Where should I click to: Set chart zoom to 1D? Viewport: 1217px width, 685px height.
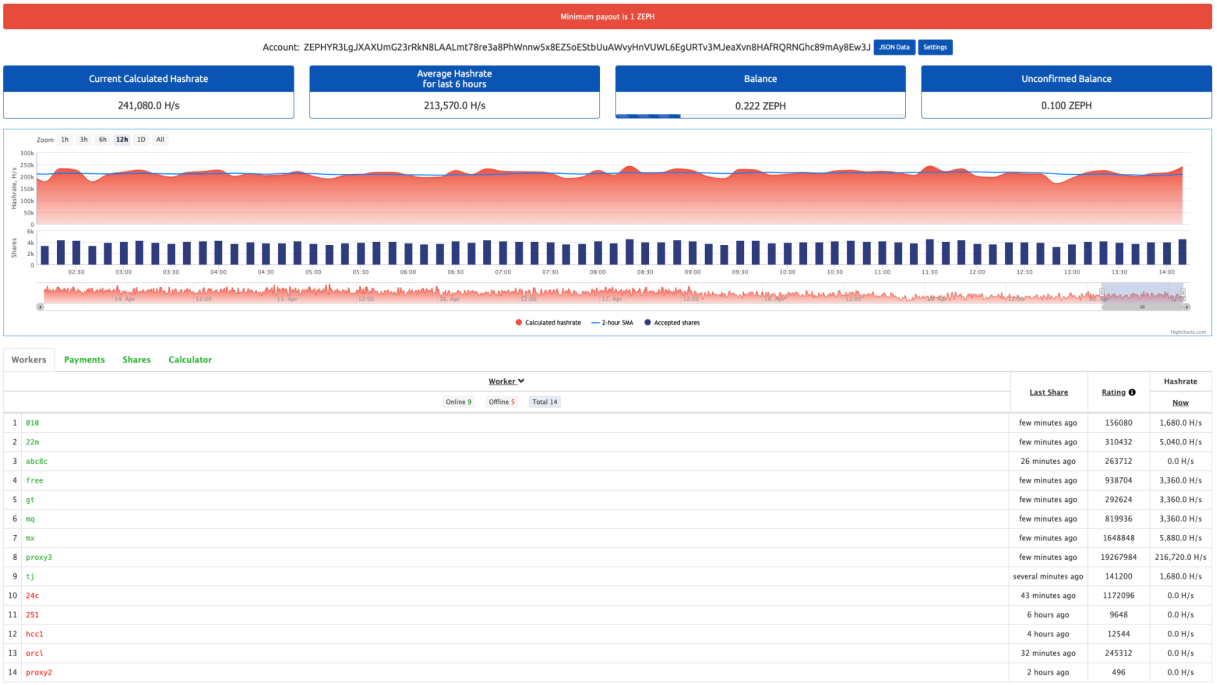click(141, 140)
